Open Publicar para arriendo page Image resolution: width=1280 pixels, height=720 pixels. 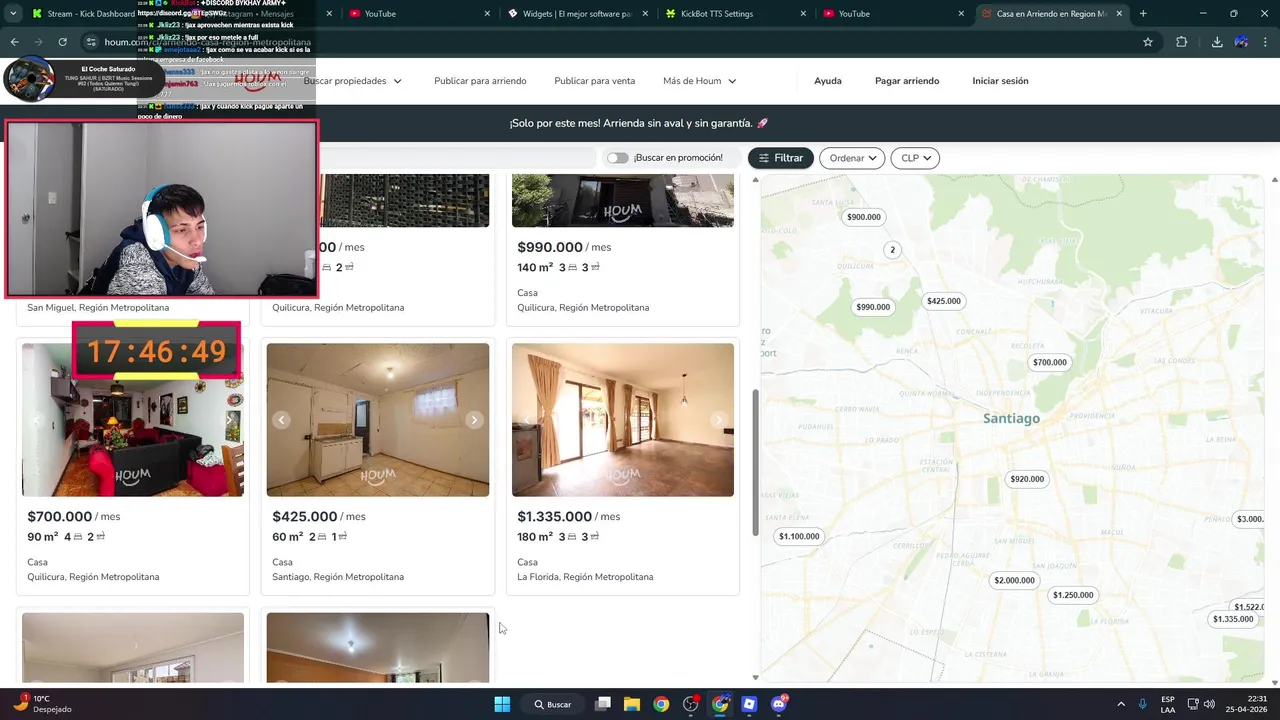pyautogui.click(x=480, y=81)
